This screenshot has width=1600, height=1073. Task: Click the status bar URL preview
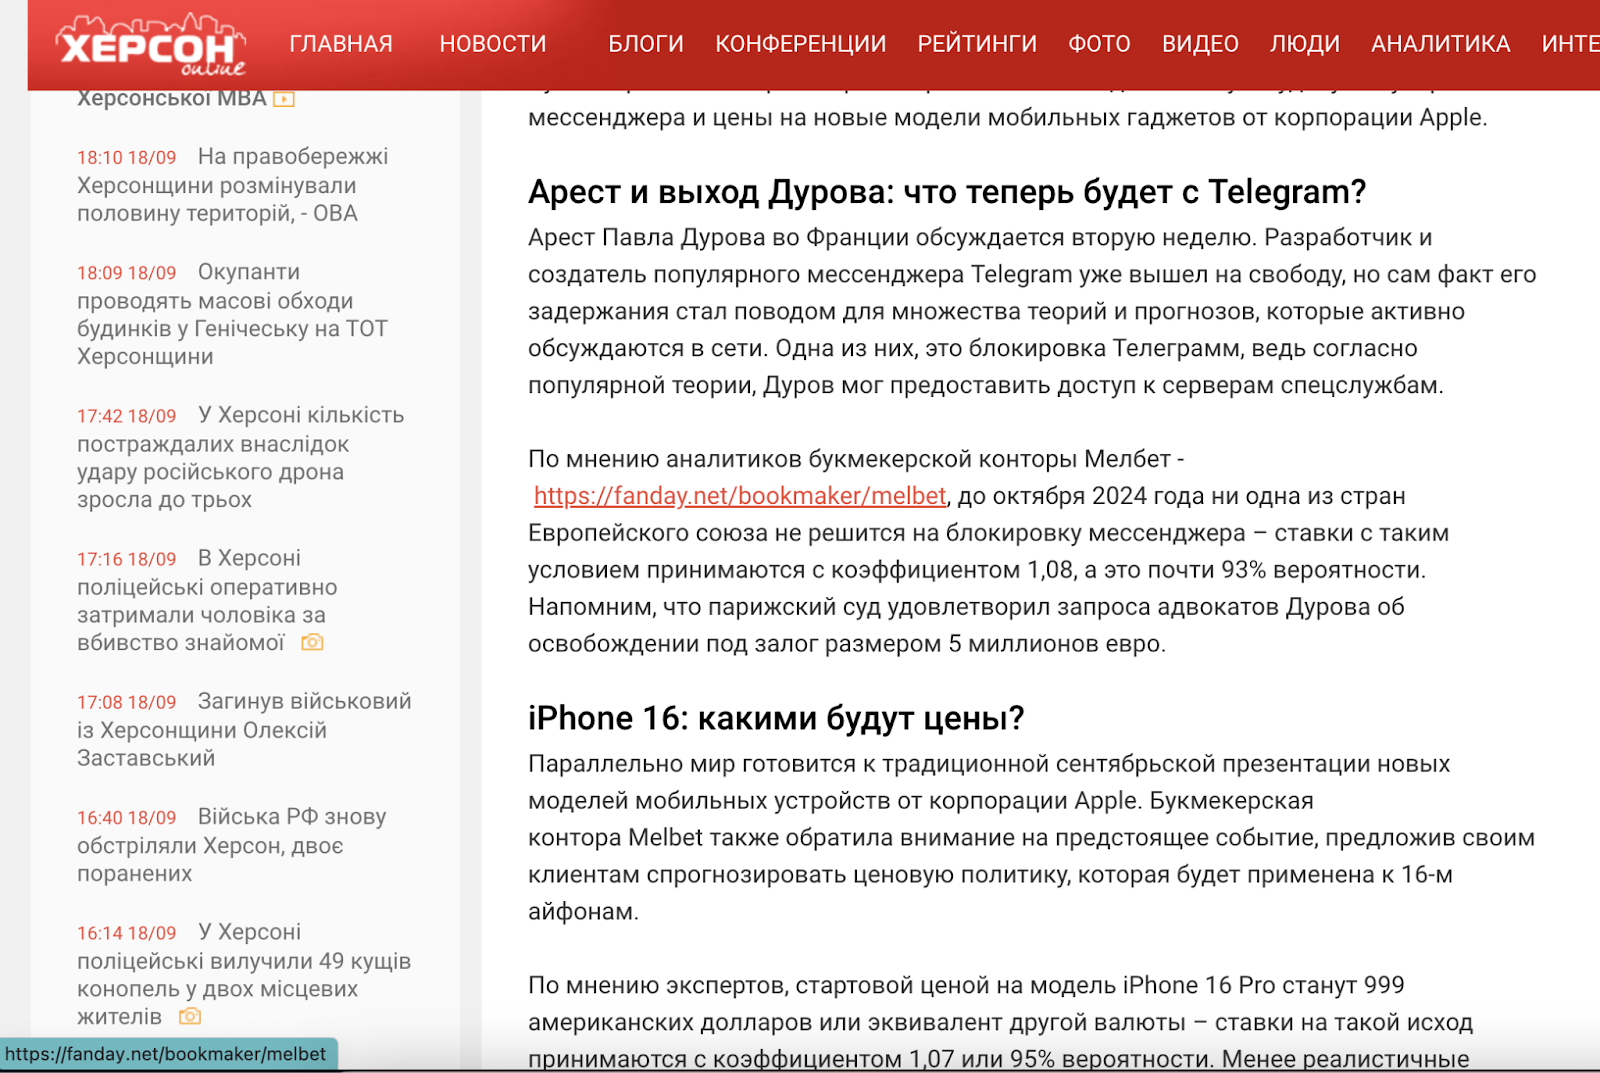pyautogui.click(x=167, y=1054)
